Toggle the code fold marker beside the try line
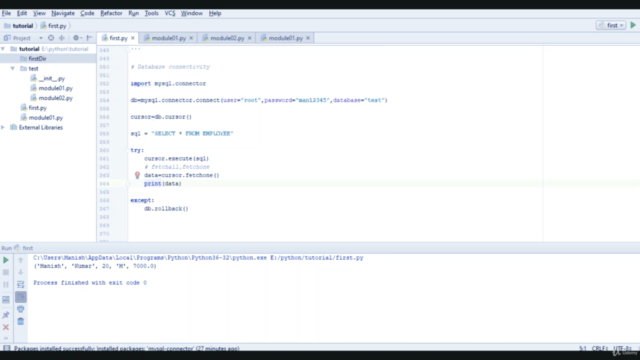This screenshot has height=360, width=640. (127, 150)
